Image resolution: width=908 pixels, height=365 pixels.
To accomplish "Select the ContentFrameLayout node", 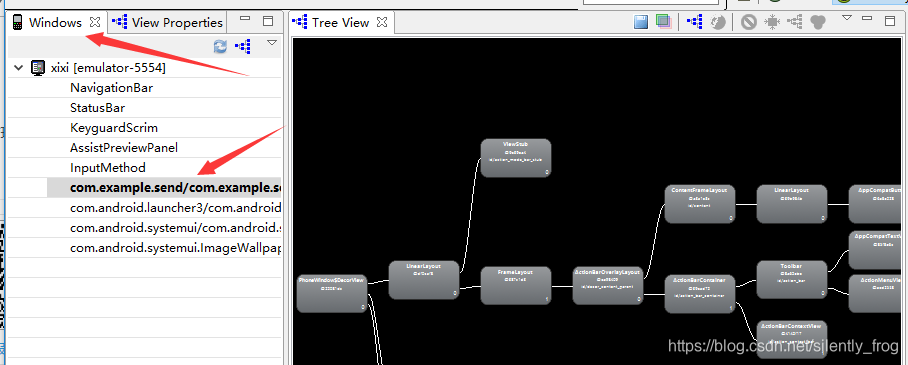I will [700, 204].
